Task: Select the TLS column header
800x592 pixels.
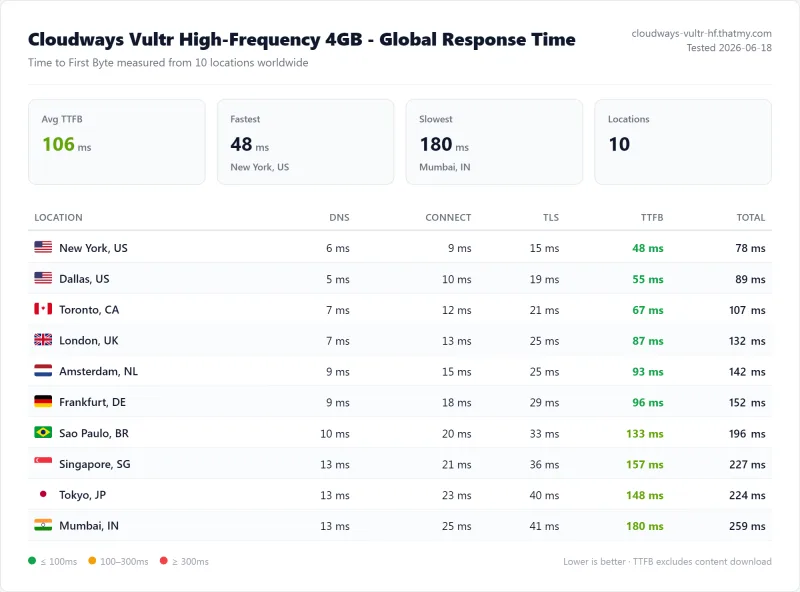Action: (x=551, y=217)
